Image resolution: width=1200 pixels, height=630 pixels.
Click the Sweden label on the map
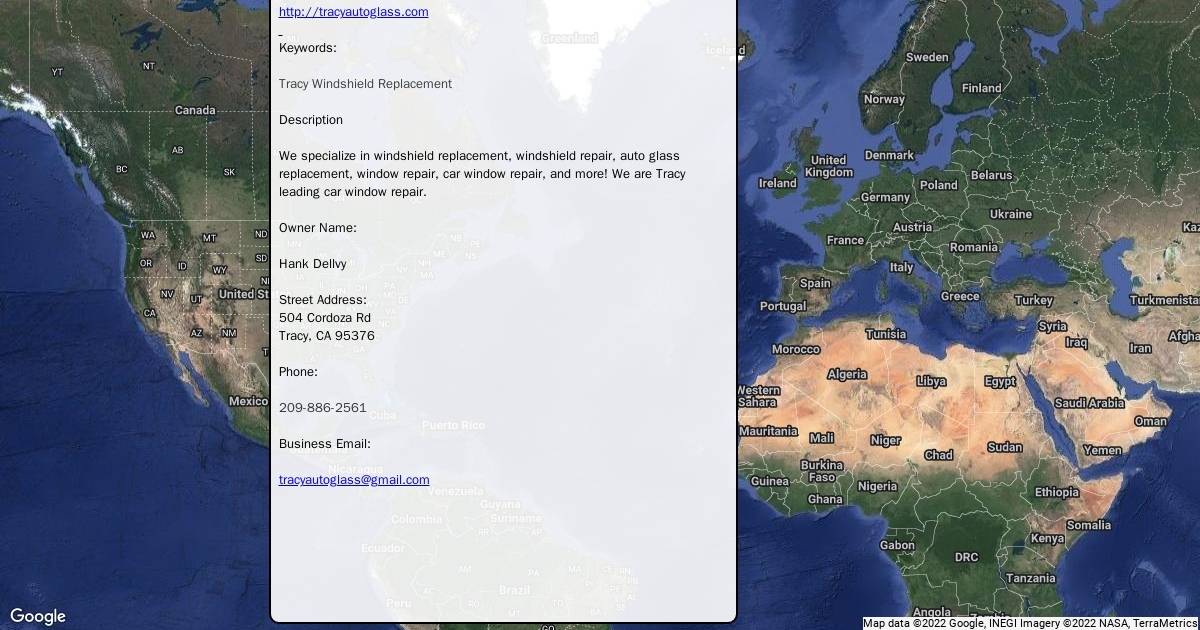tap(927, 57)
